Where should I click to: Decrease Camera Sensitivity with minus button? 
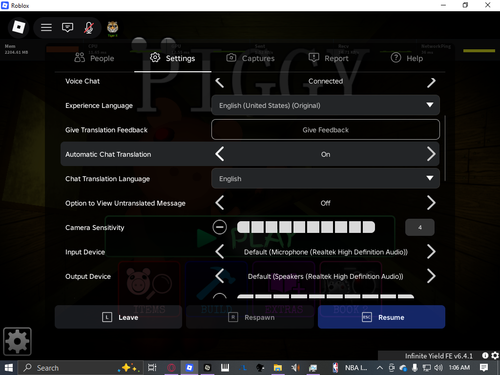point(220,227)
